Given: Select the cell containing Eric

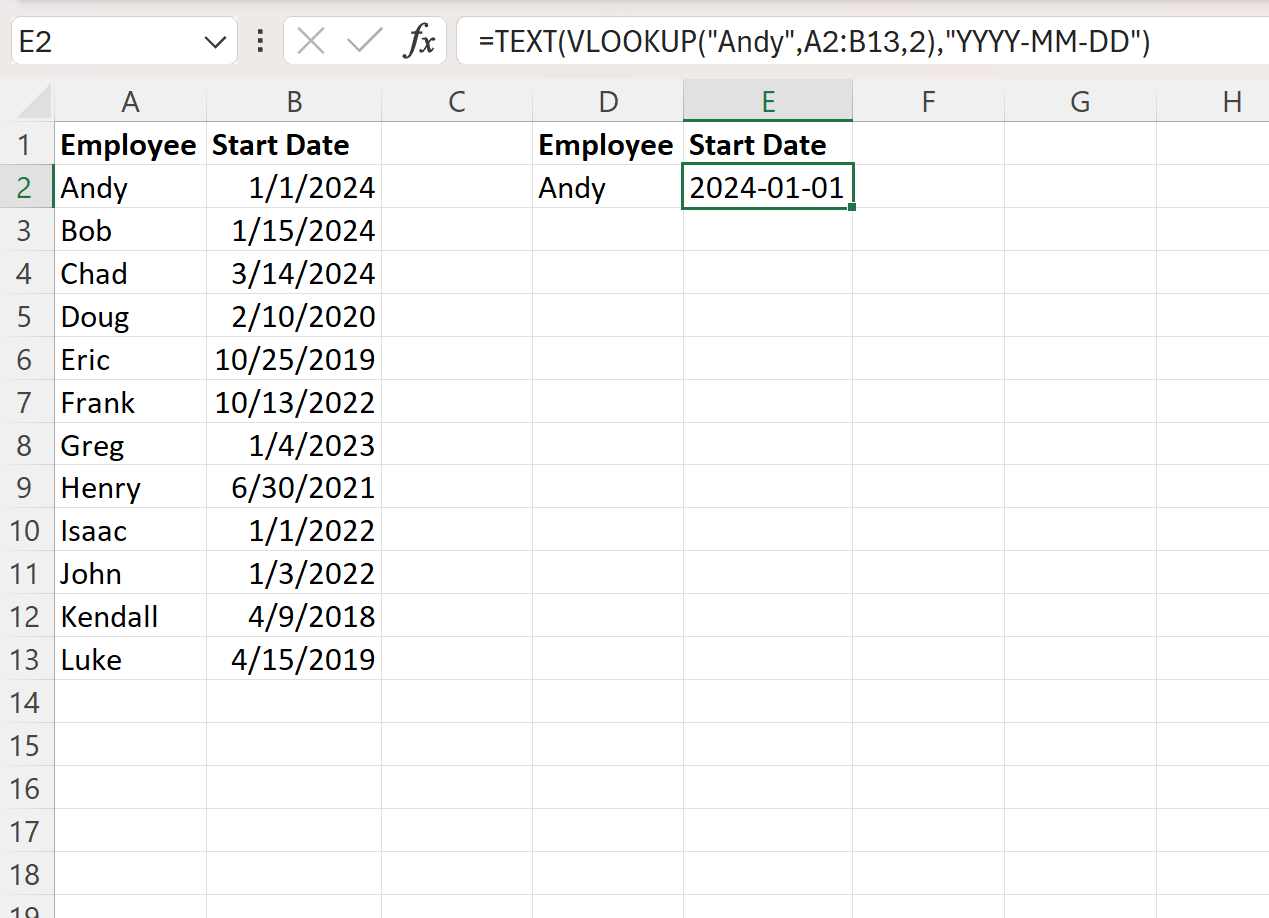Looking at the screenshot, I should coord(130,360).
